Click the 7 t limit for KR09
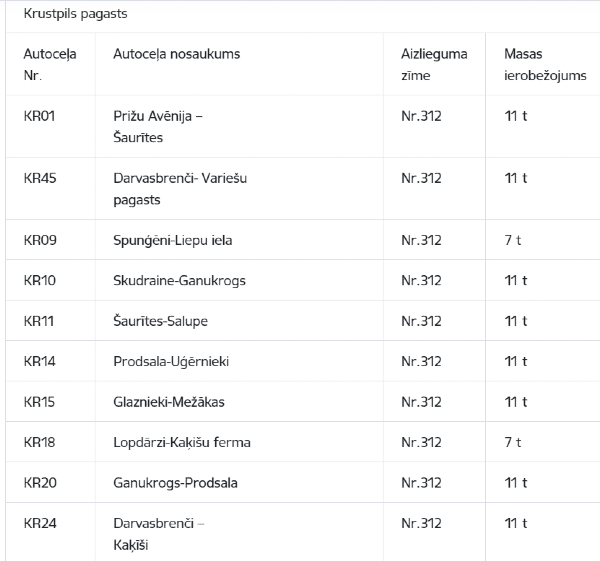 coord(513,240)
